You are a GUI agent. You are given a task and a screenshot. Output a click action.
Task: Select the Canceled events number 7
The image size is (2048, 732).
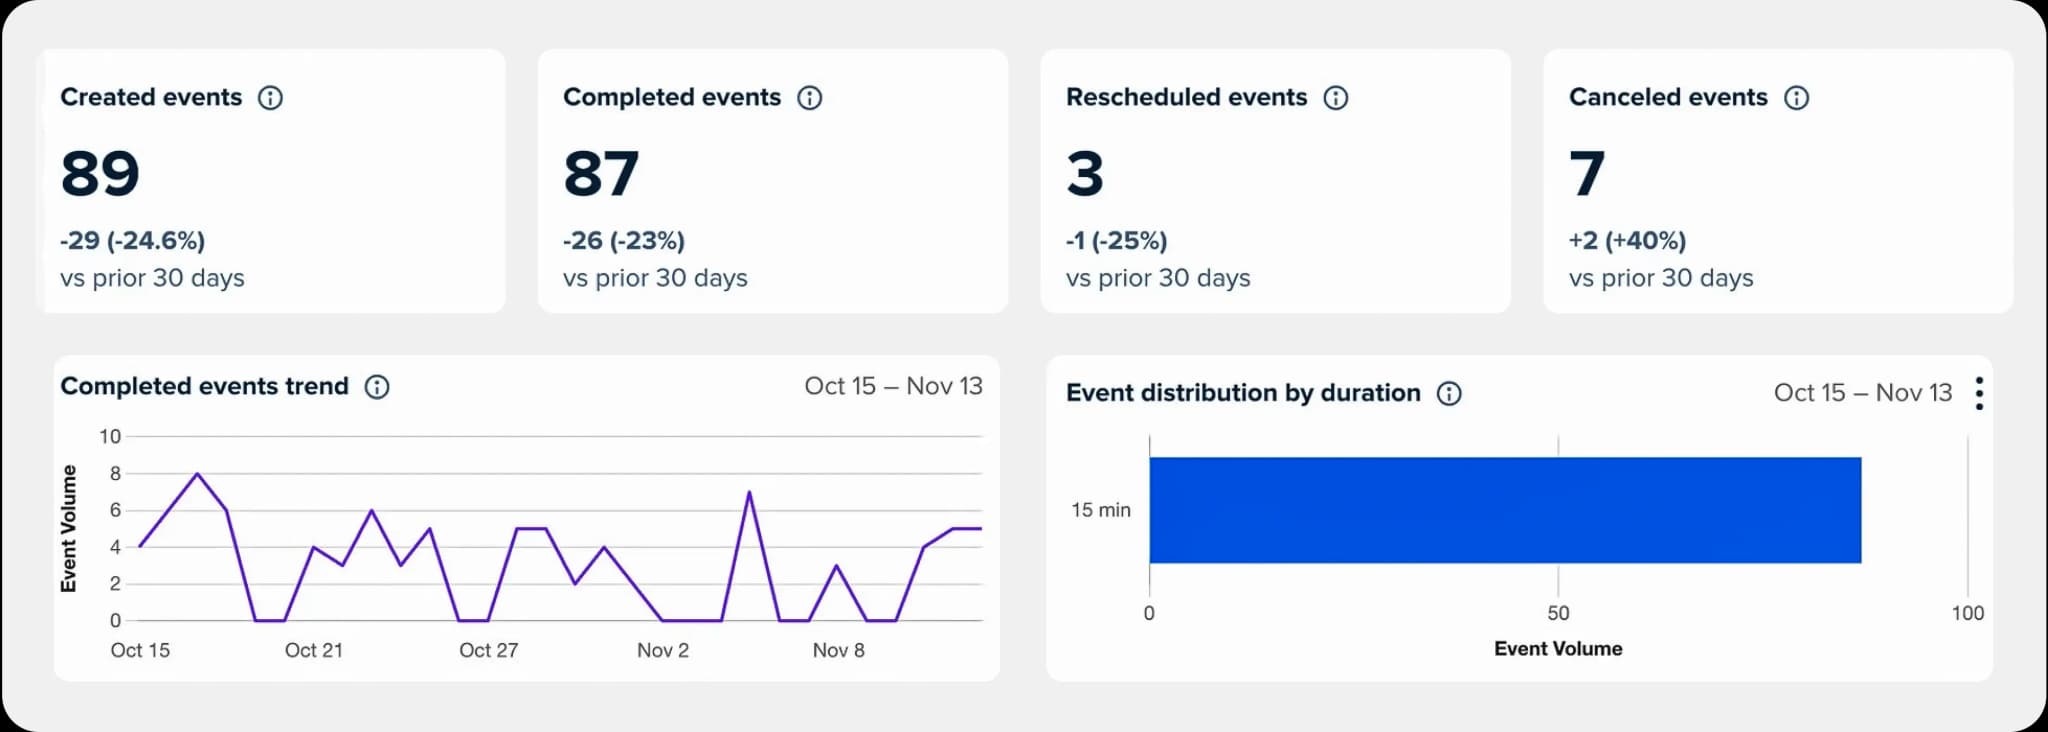[x=1587, y=174]
